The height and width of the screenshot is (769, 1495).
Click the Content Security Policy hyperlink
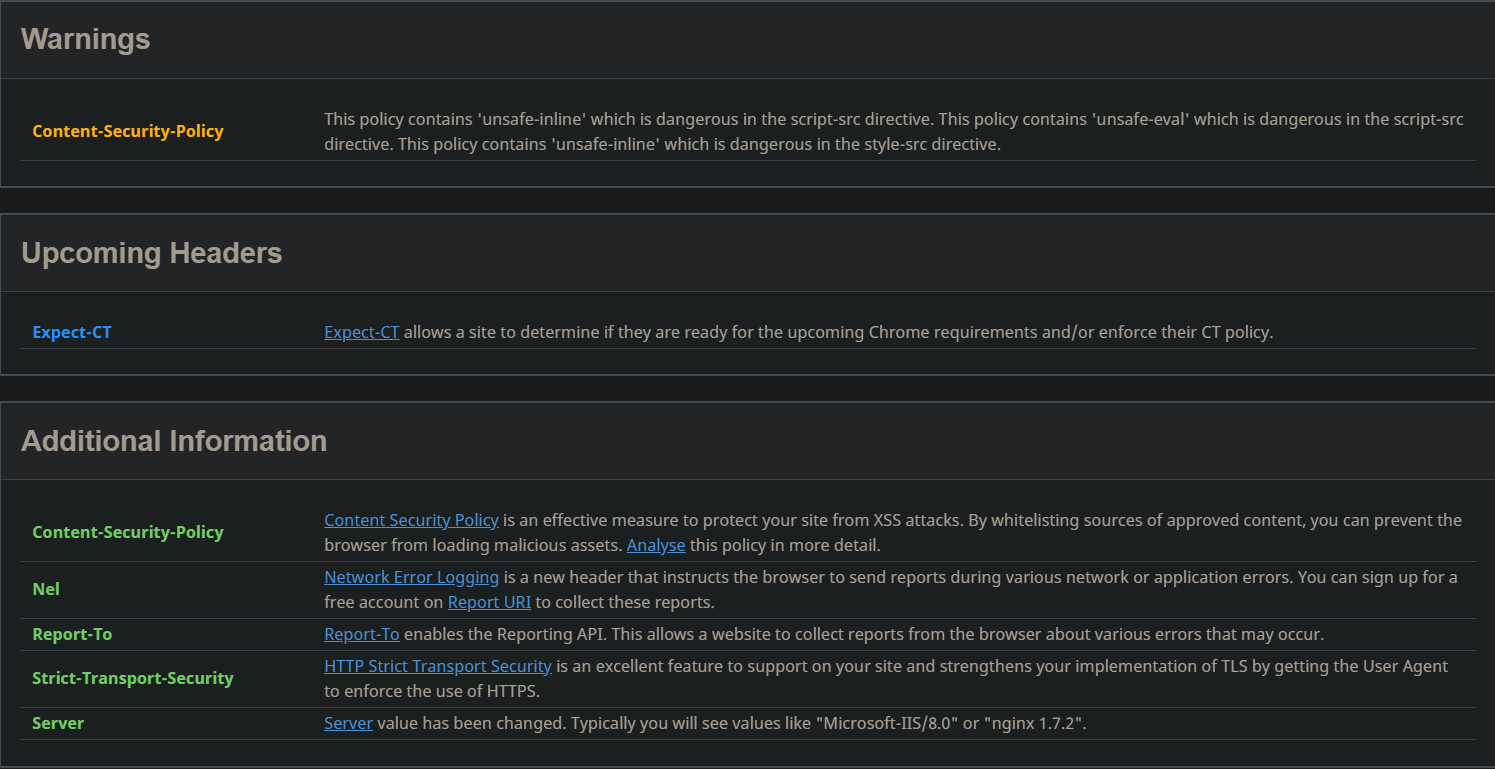[411, 519]
